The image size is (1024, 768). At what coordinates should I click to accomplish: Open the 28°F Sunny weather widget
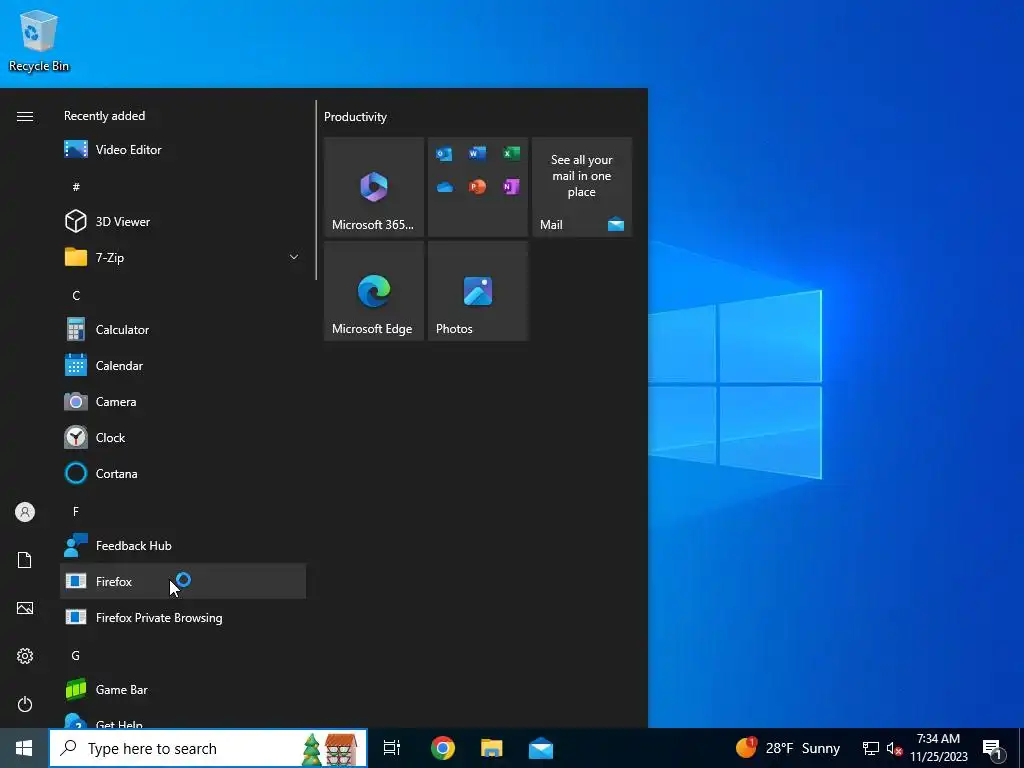click(x=788, y=748)
